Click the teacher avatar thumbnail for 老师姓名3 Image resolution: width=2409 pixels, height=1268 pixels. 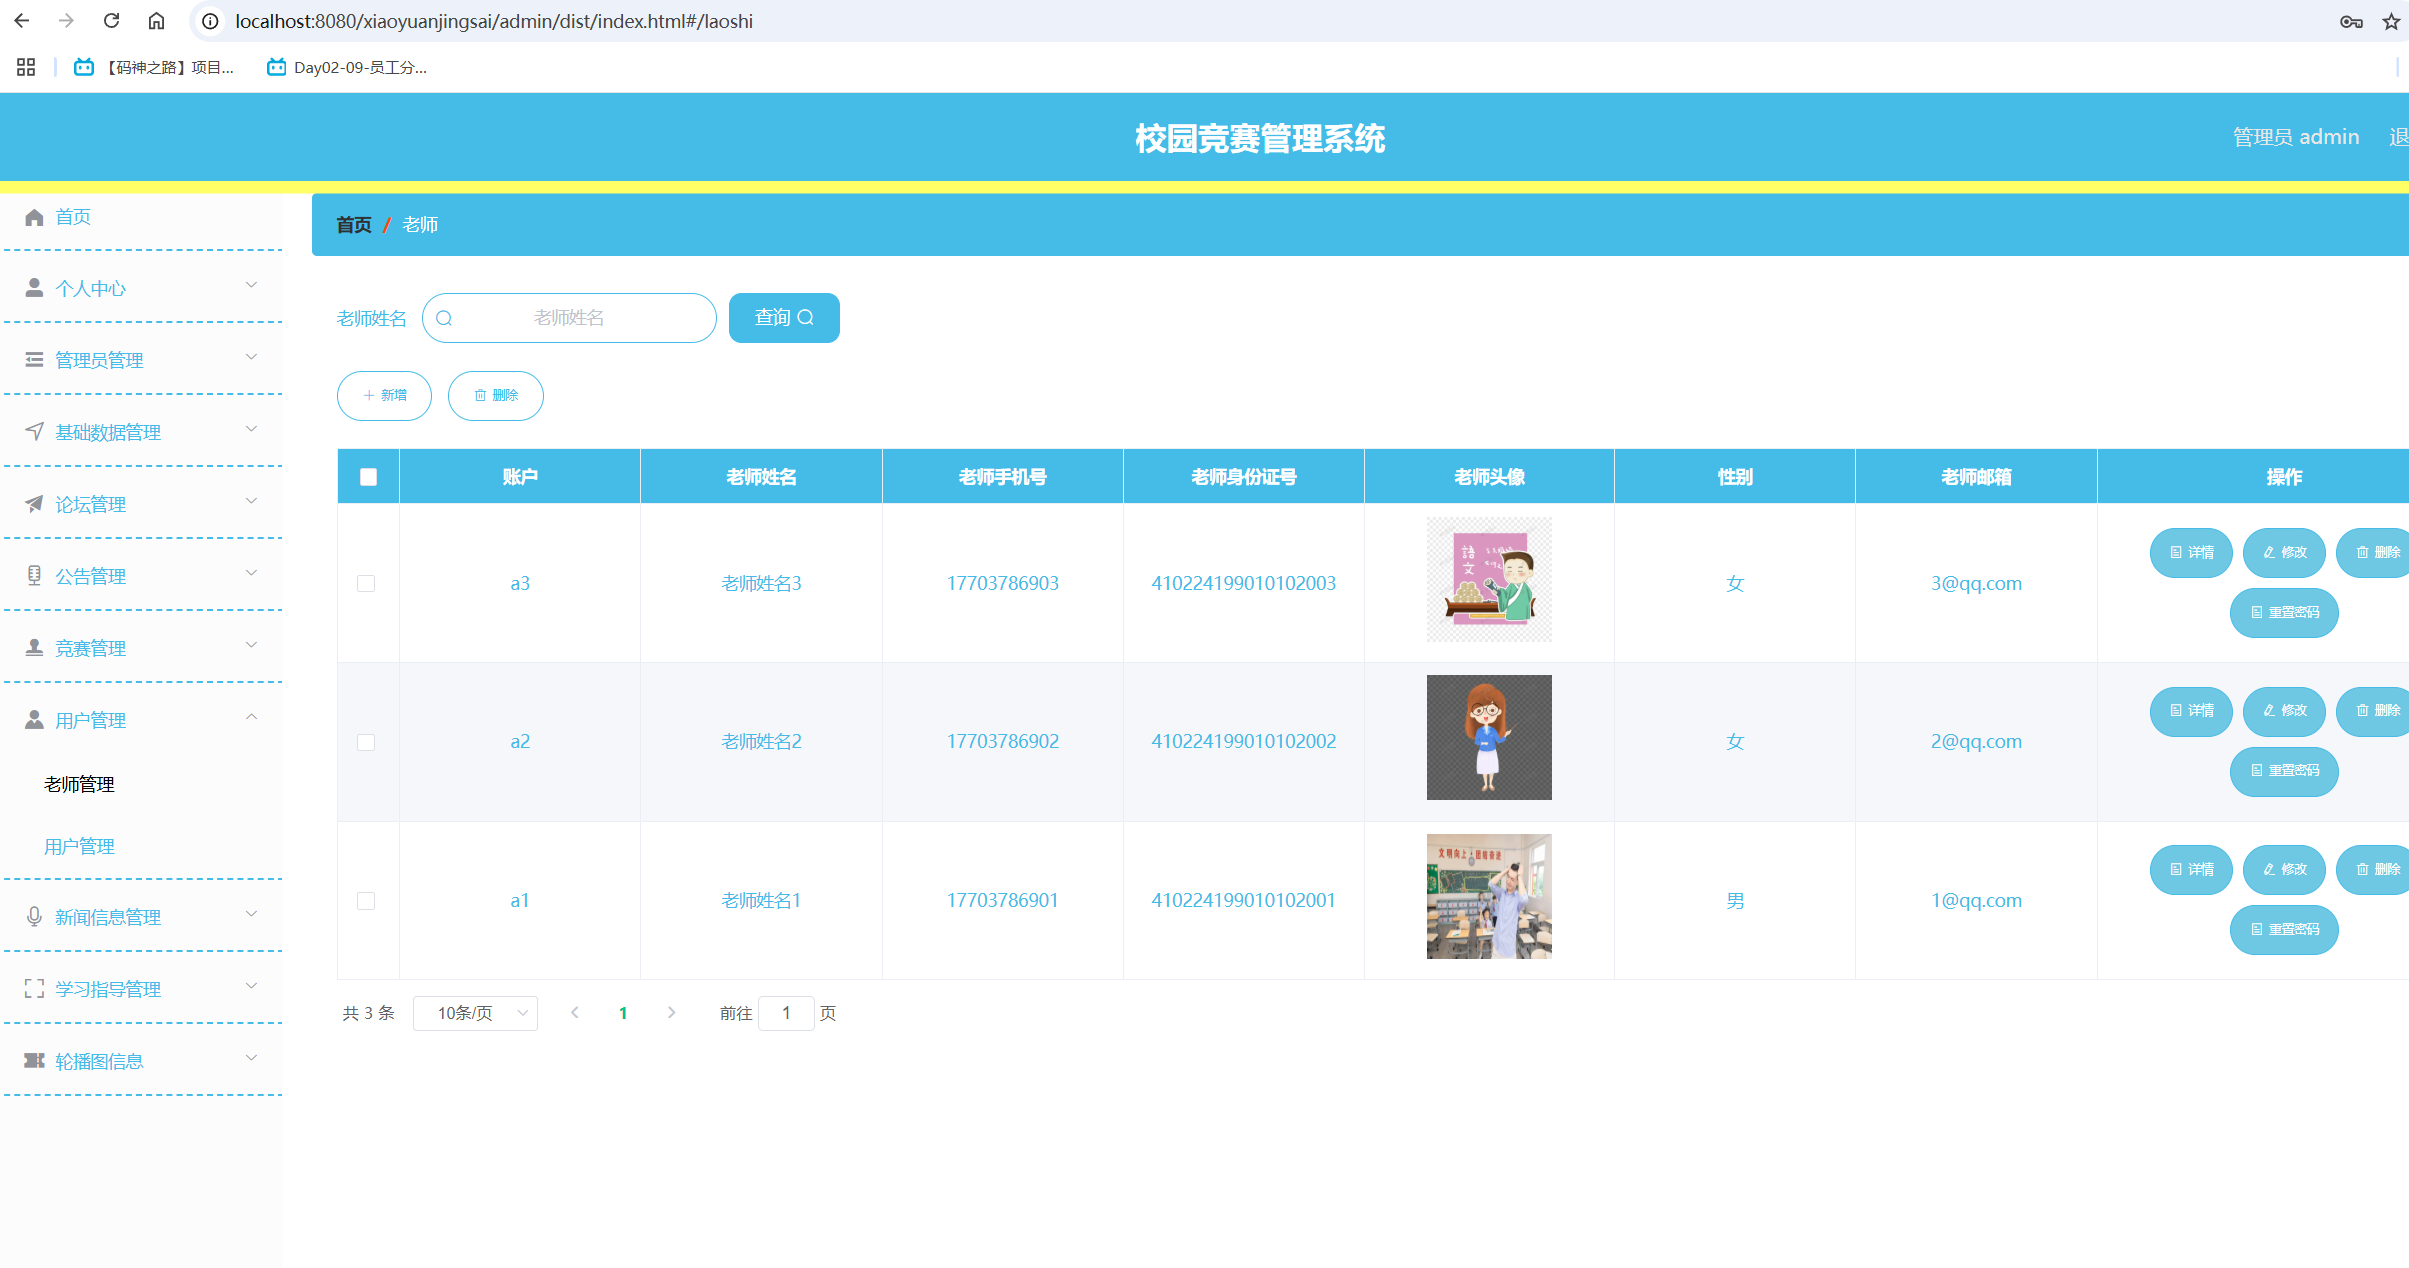(1489, 579)
